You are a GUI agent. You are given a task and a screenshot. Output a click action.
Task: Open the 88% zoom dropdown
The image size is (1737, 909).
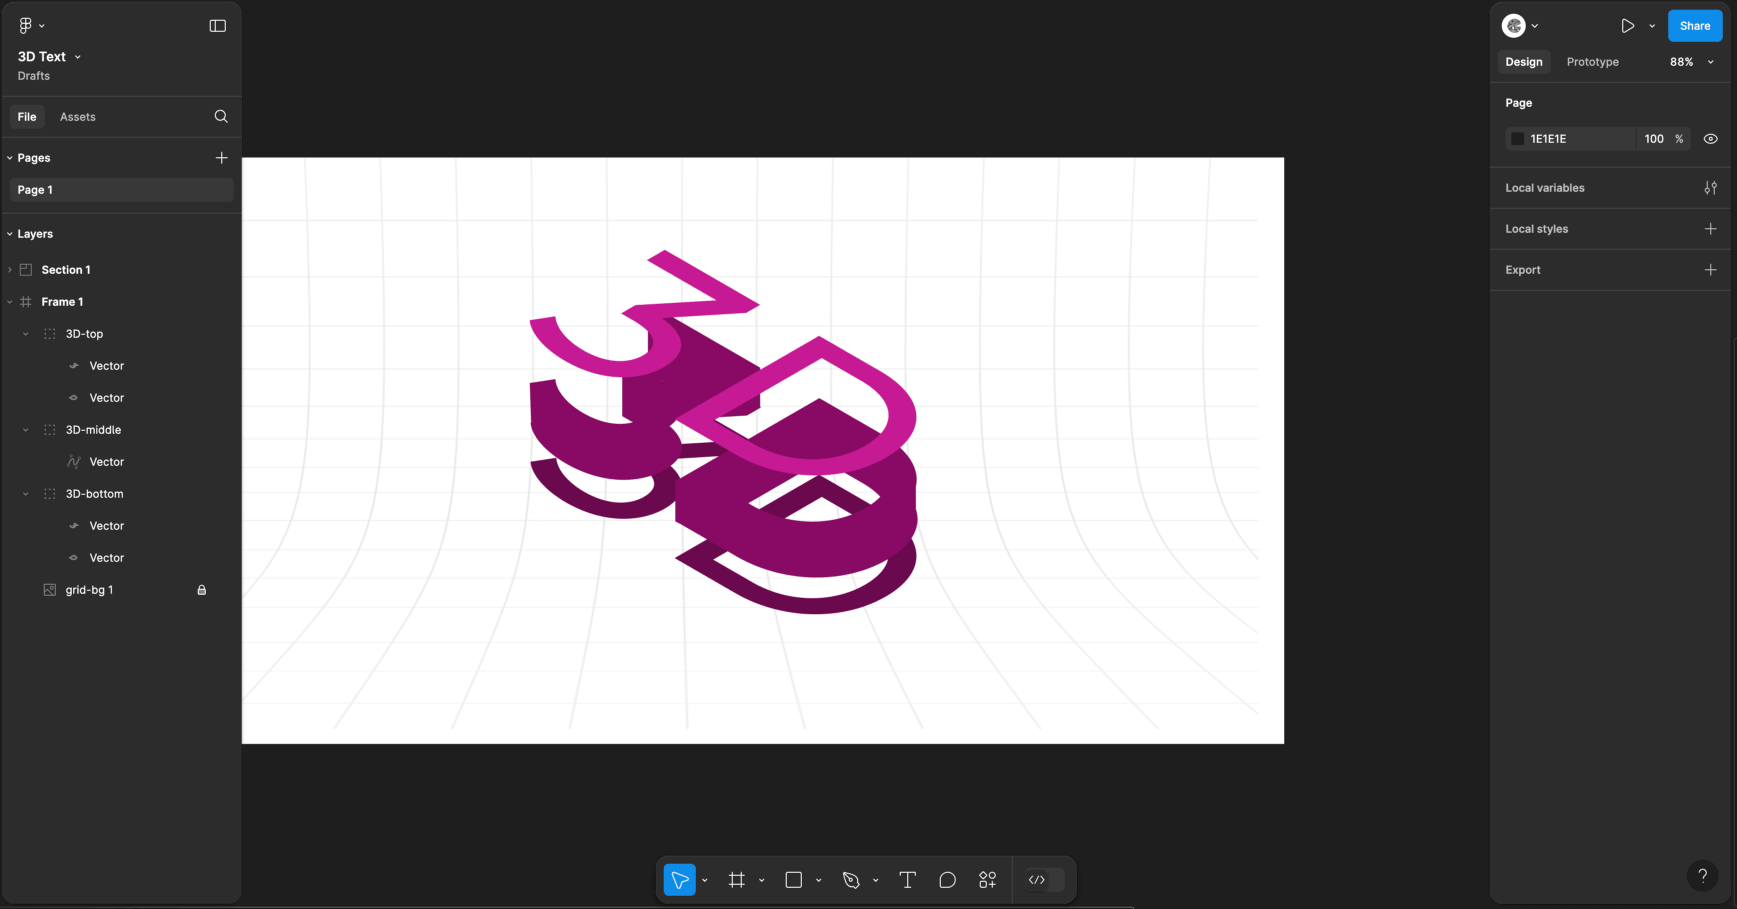[1691, 62]
